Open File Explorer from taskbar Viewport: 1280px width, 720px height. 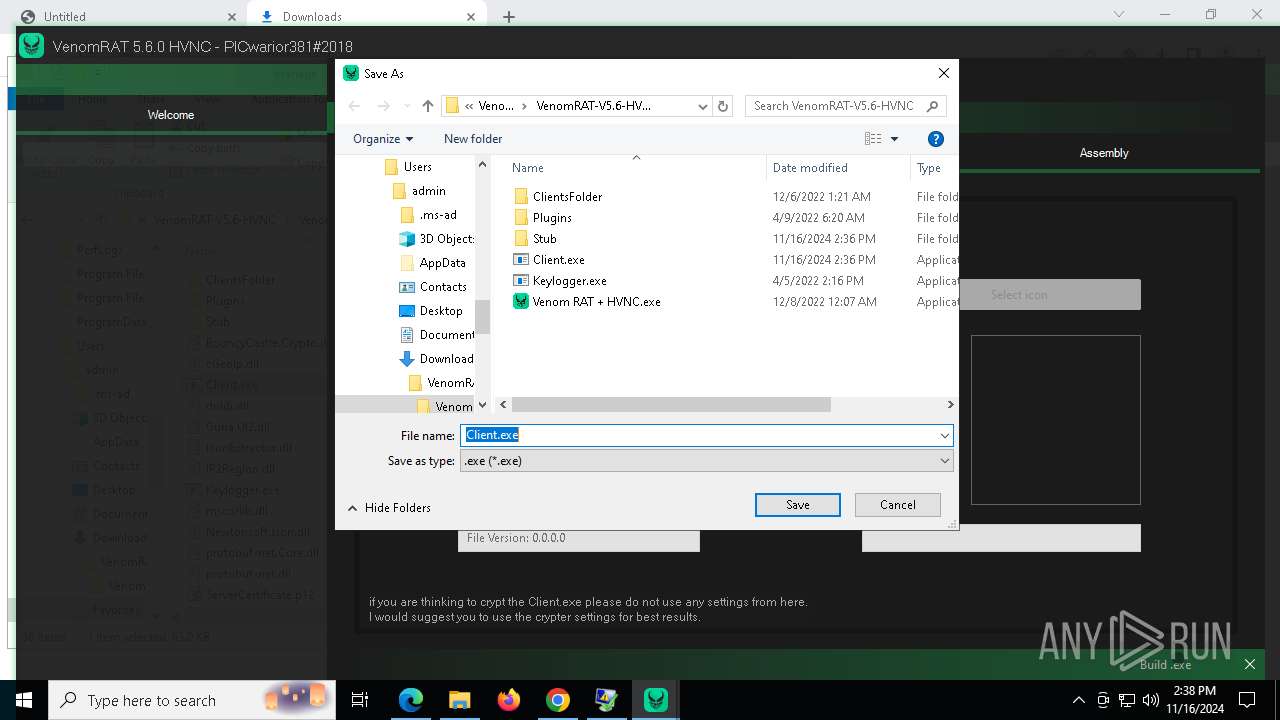[x=459, y=700]
